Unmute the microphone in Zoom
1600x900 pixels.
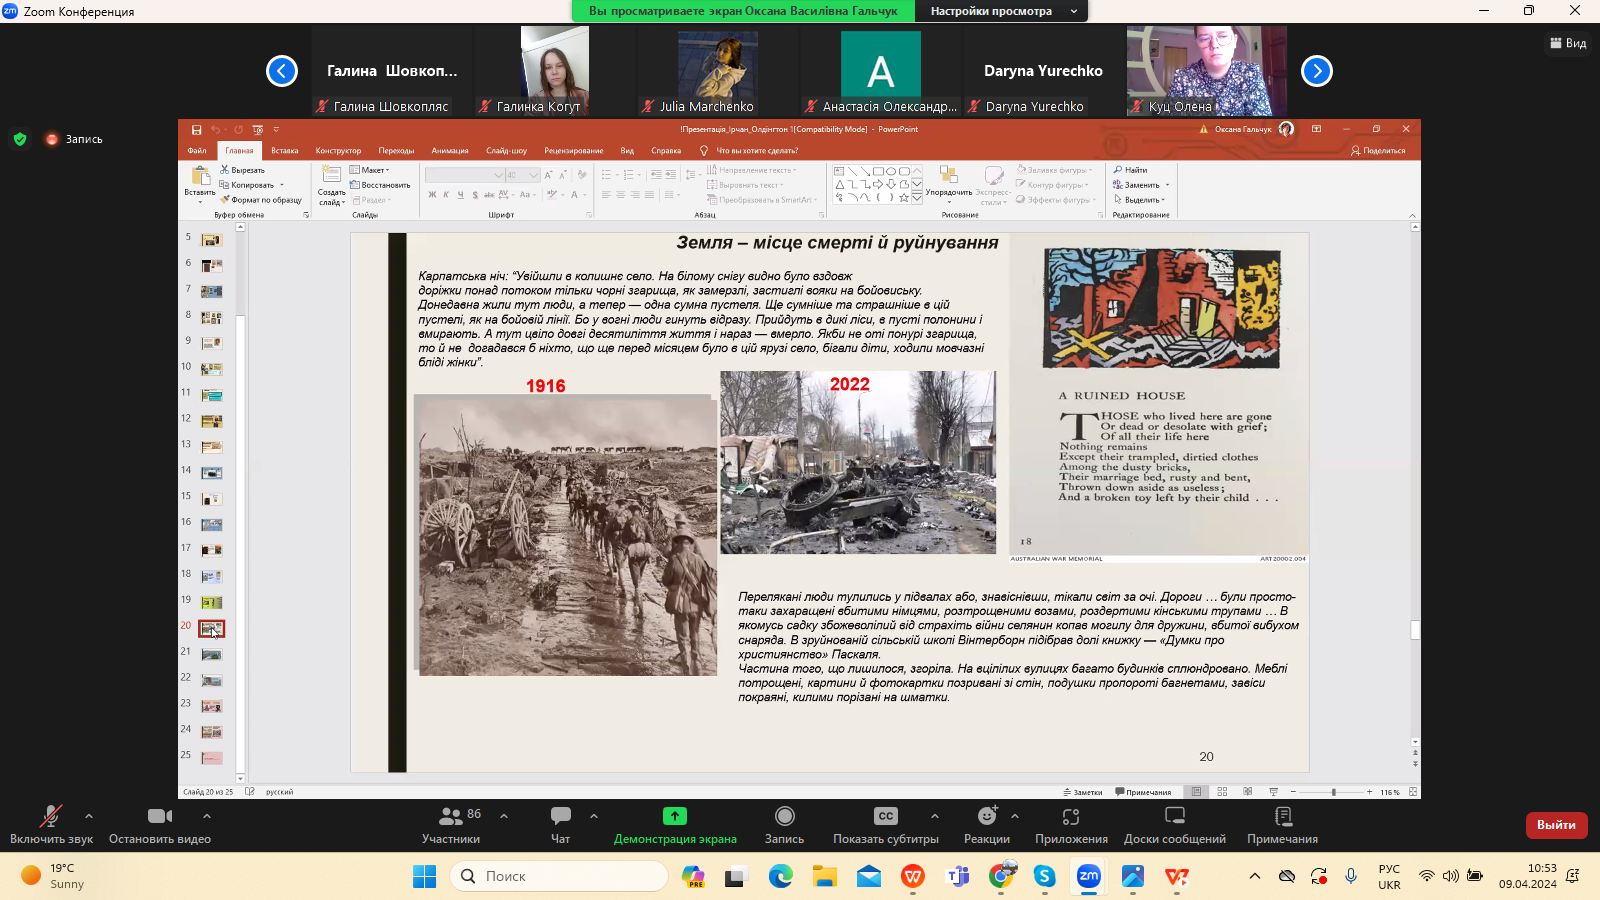coord(50,817)
